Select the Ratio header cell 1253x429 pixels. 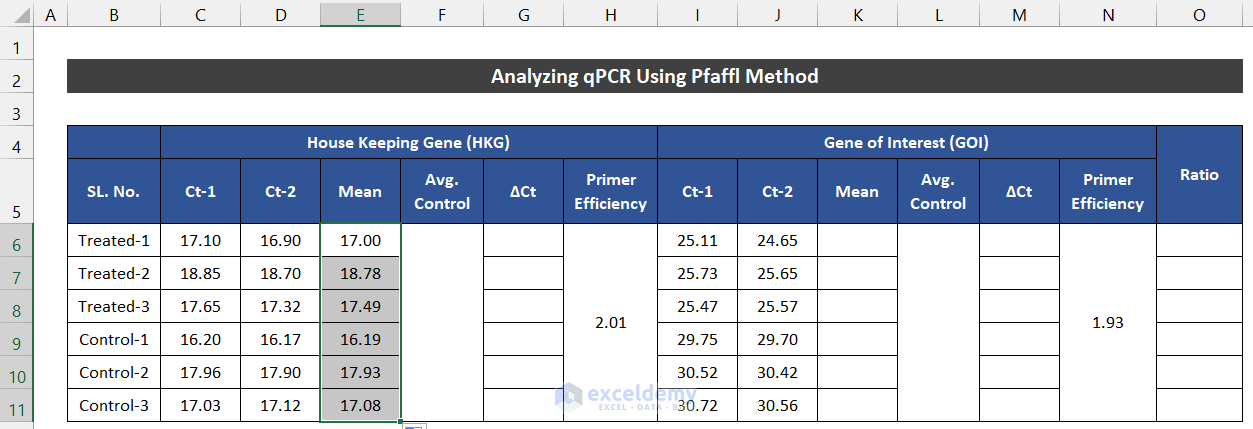[x=1198, y=175]
